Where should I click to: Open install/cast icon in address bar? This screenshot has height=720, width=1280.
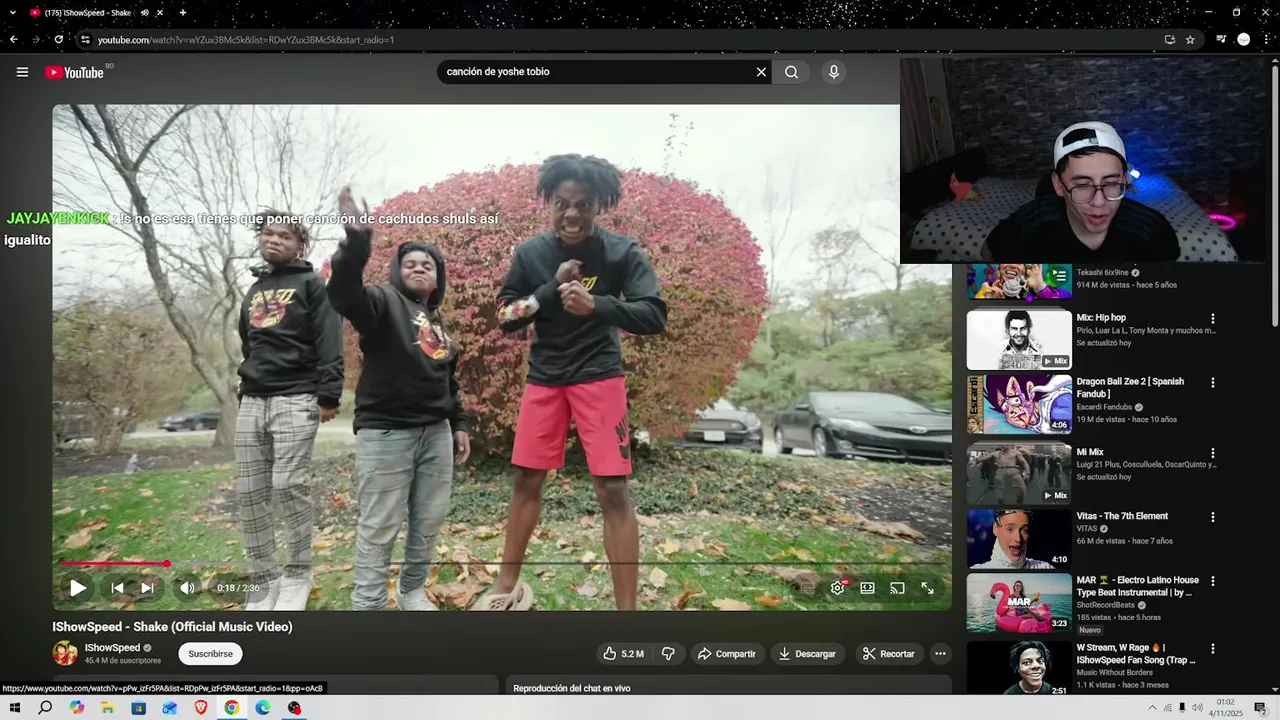(1169, 40)
